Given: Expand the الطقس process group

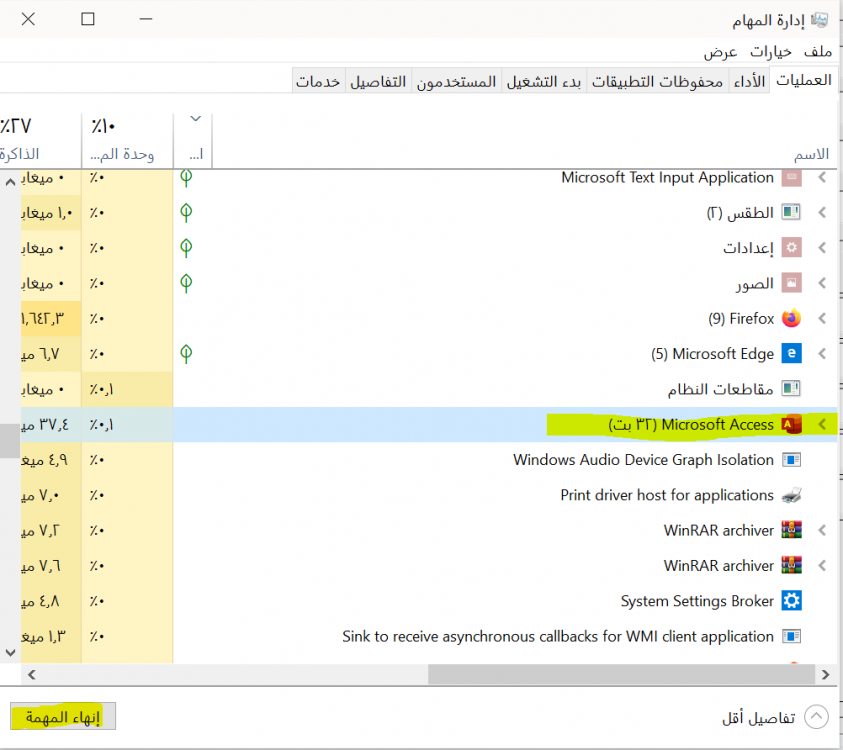Looking at the screenshot, I should [822, 212].
